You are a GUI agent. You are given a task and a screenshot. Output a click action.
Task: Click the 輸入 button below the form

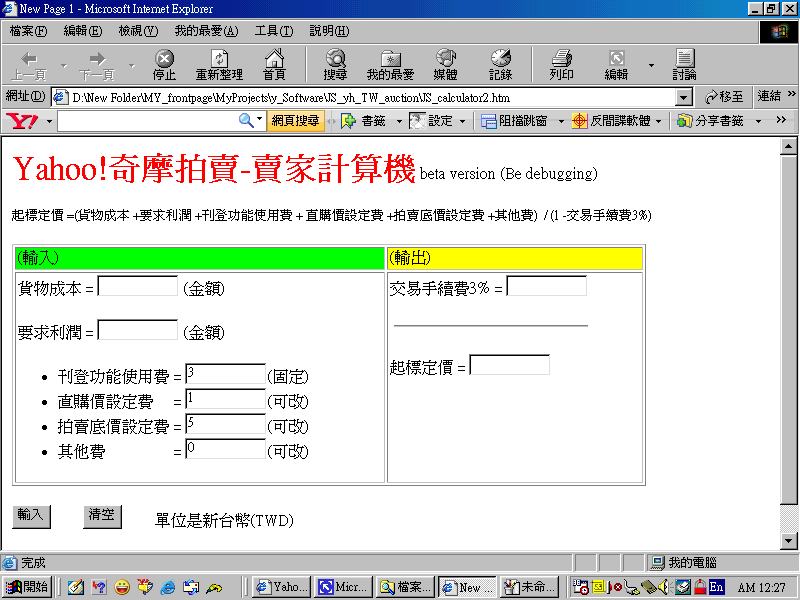31,516
